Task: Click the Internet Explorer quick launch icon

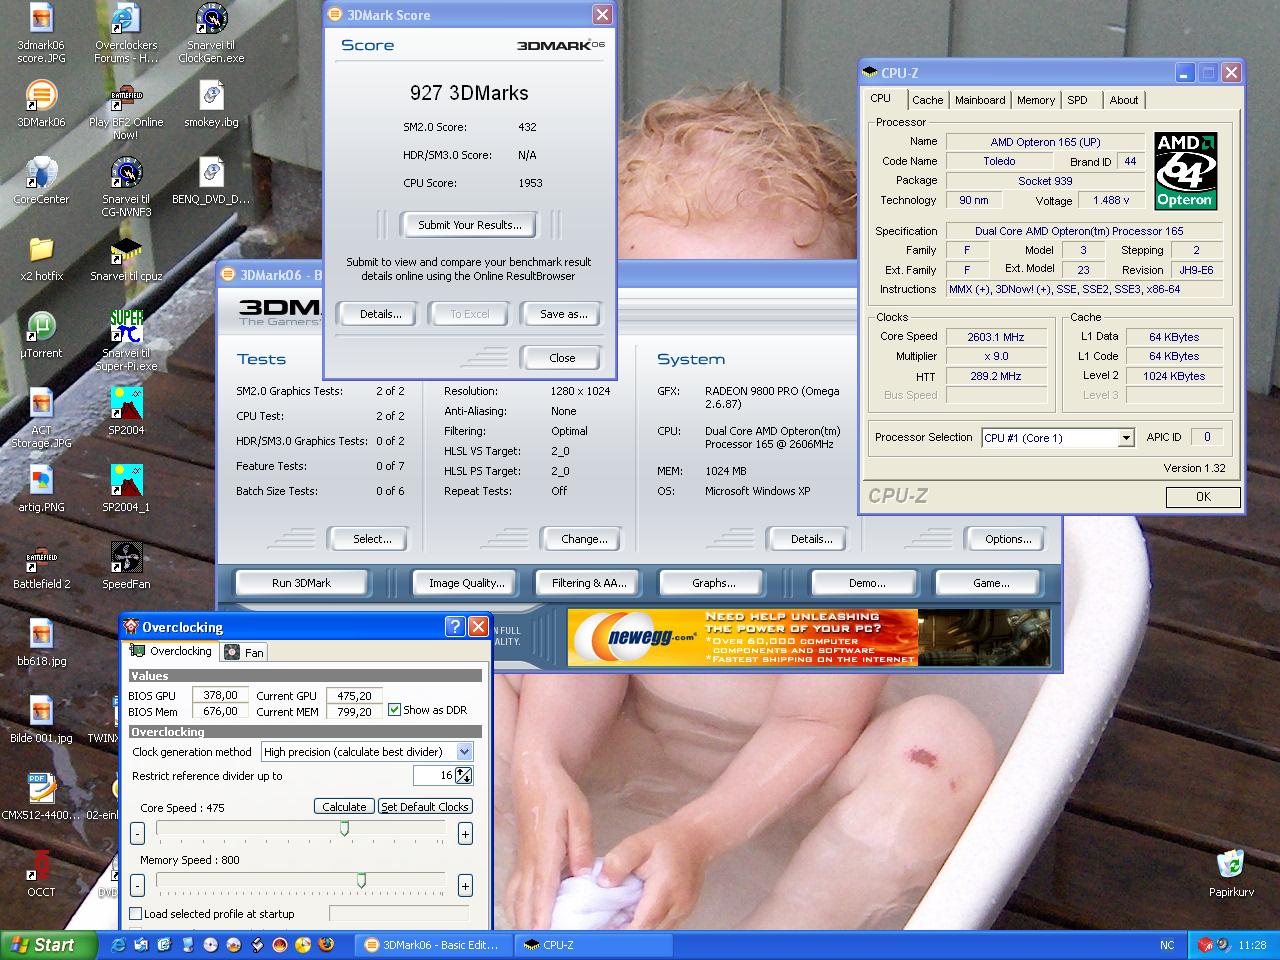Action: (x=120, y=945)
